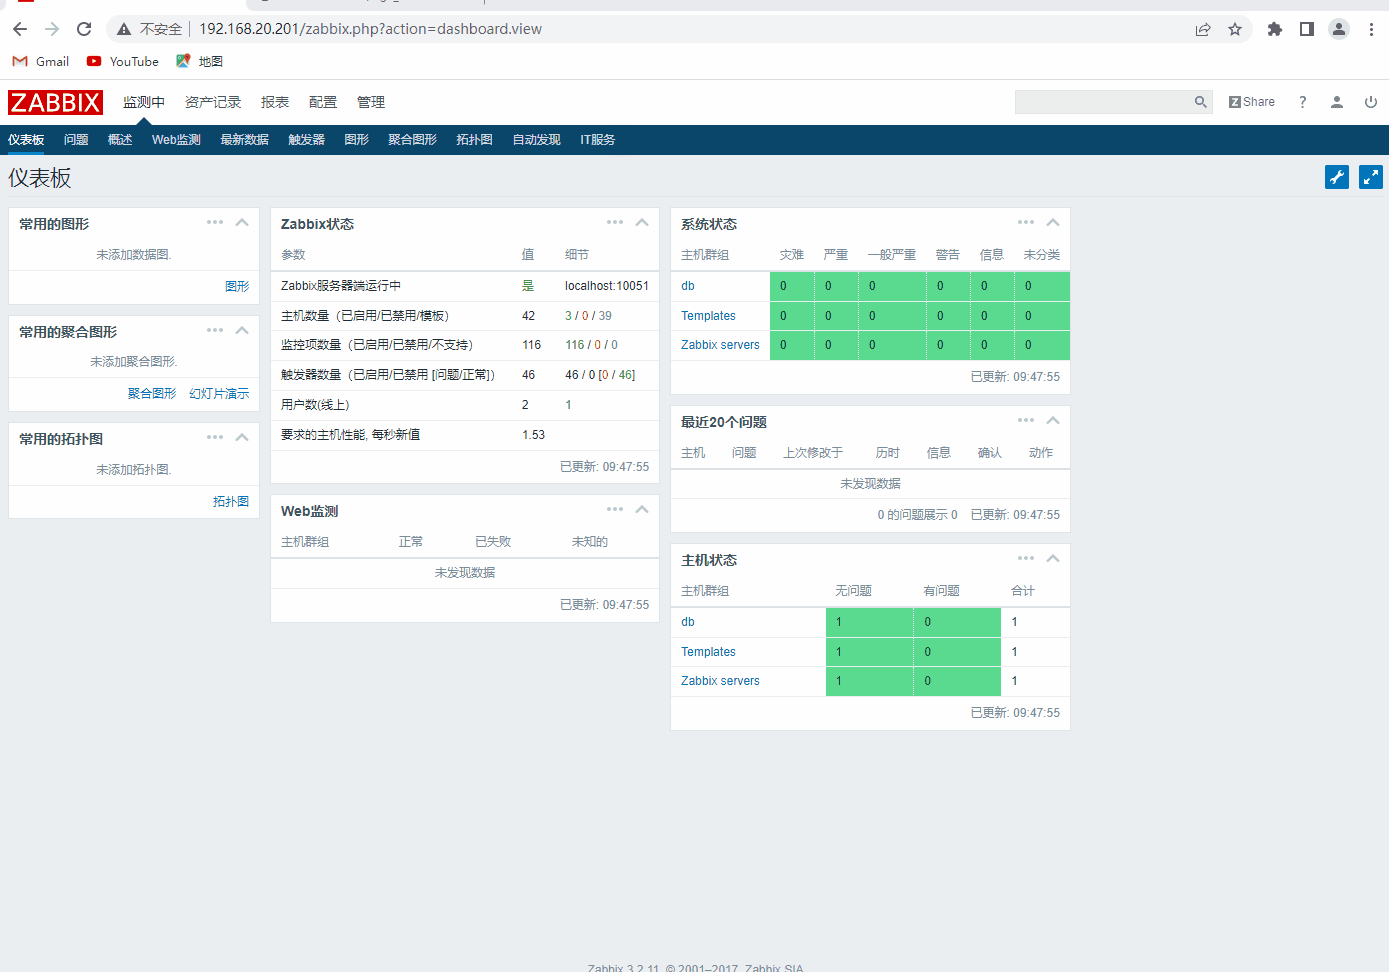Open options menu of 主机状态 widget
Screen dimensions: 1389x972
point(1026,557)
